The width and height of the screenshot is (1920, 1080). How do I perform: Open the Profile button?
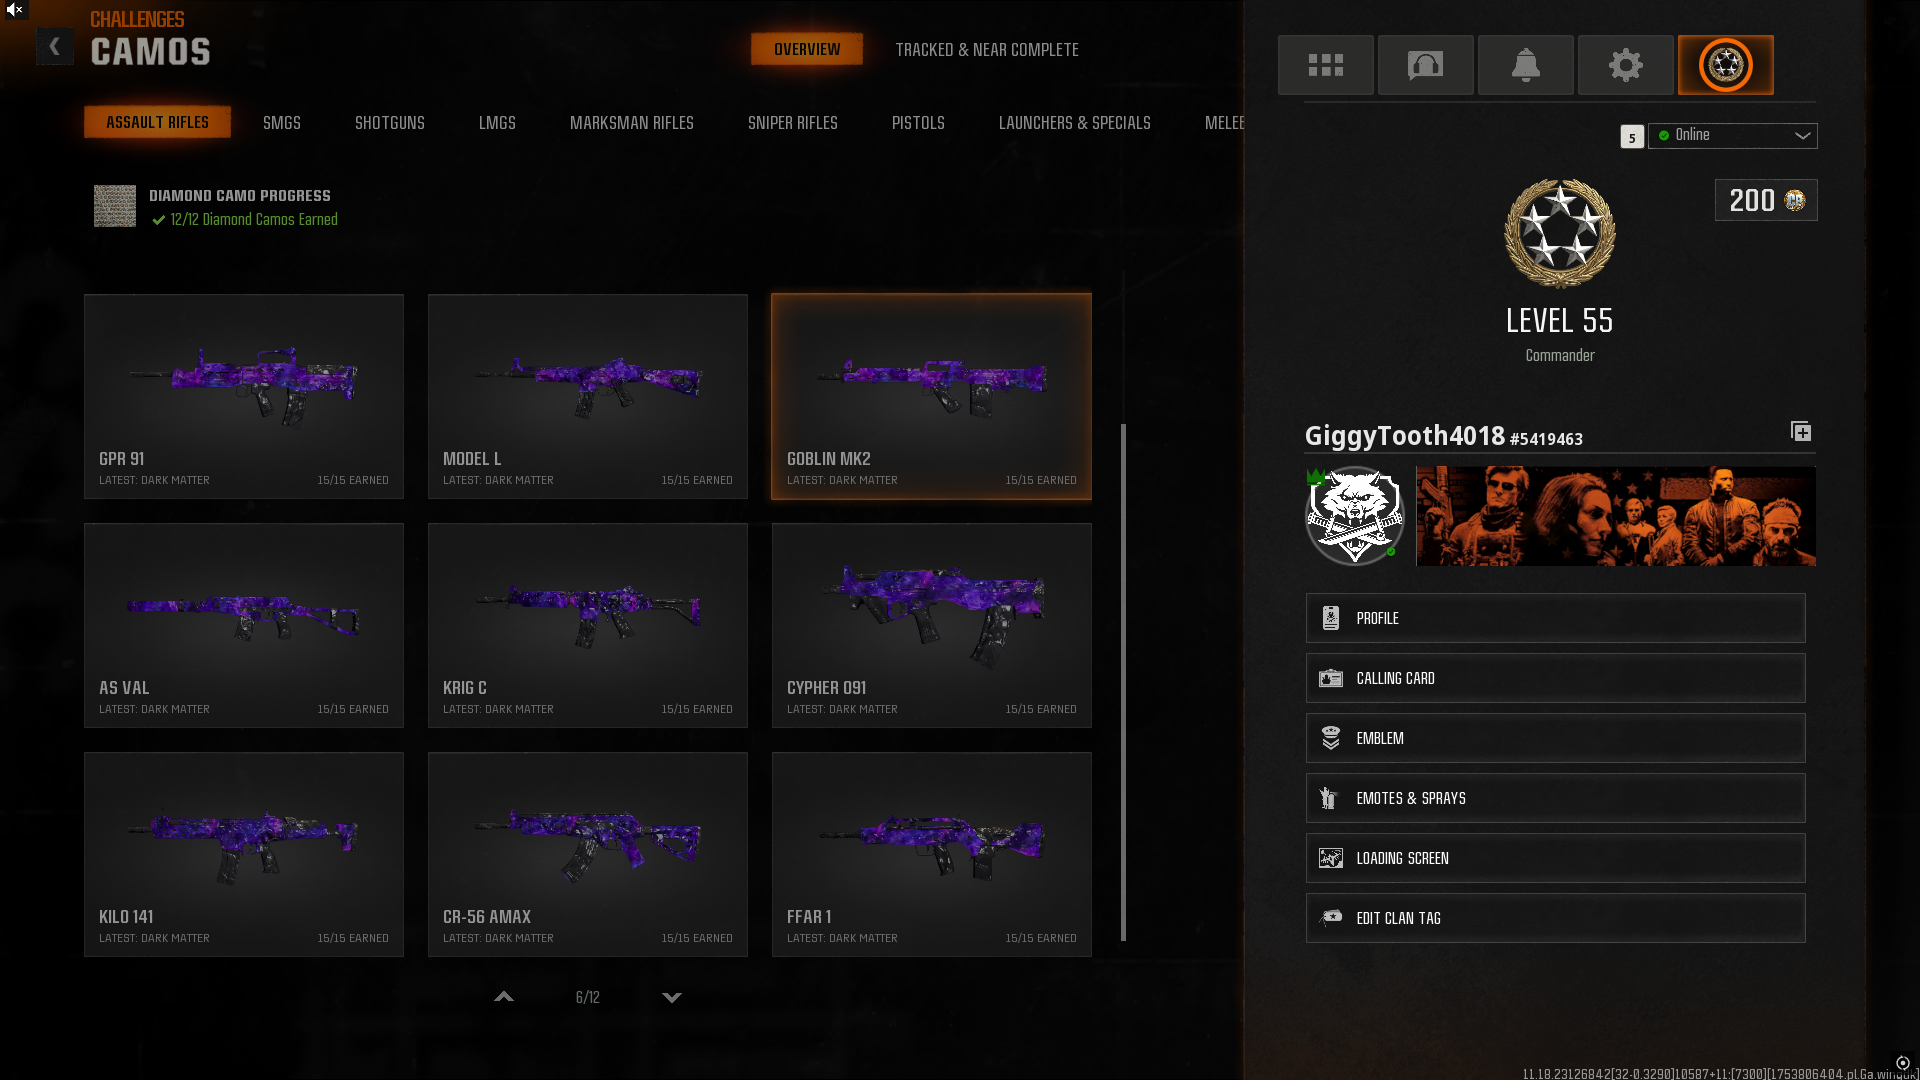click(x=1555, y=618)
